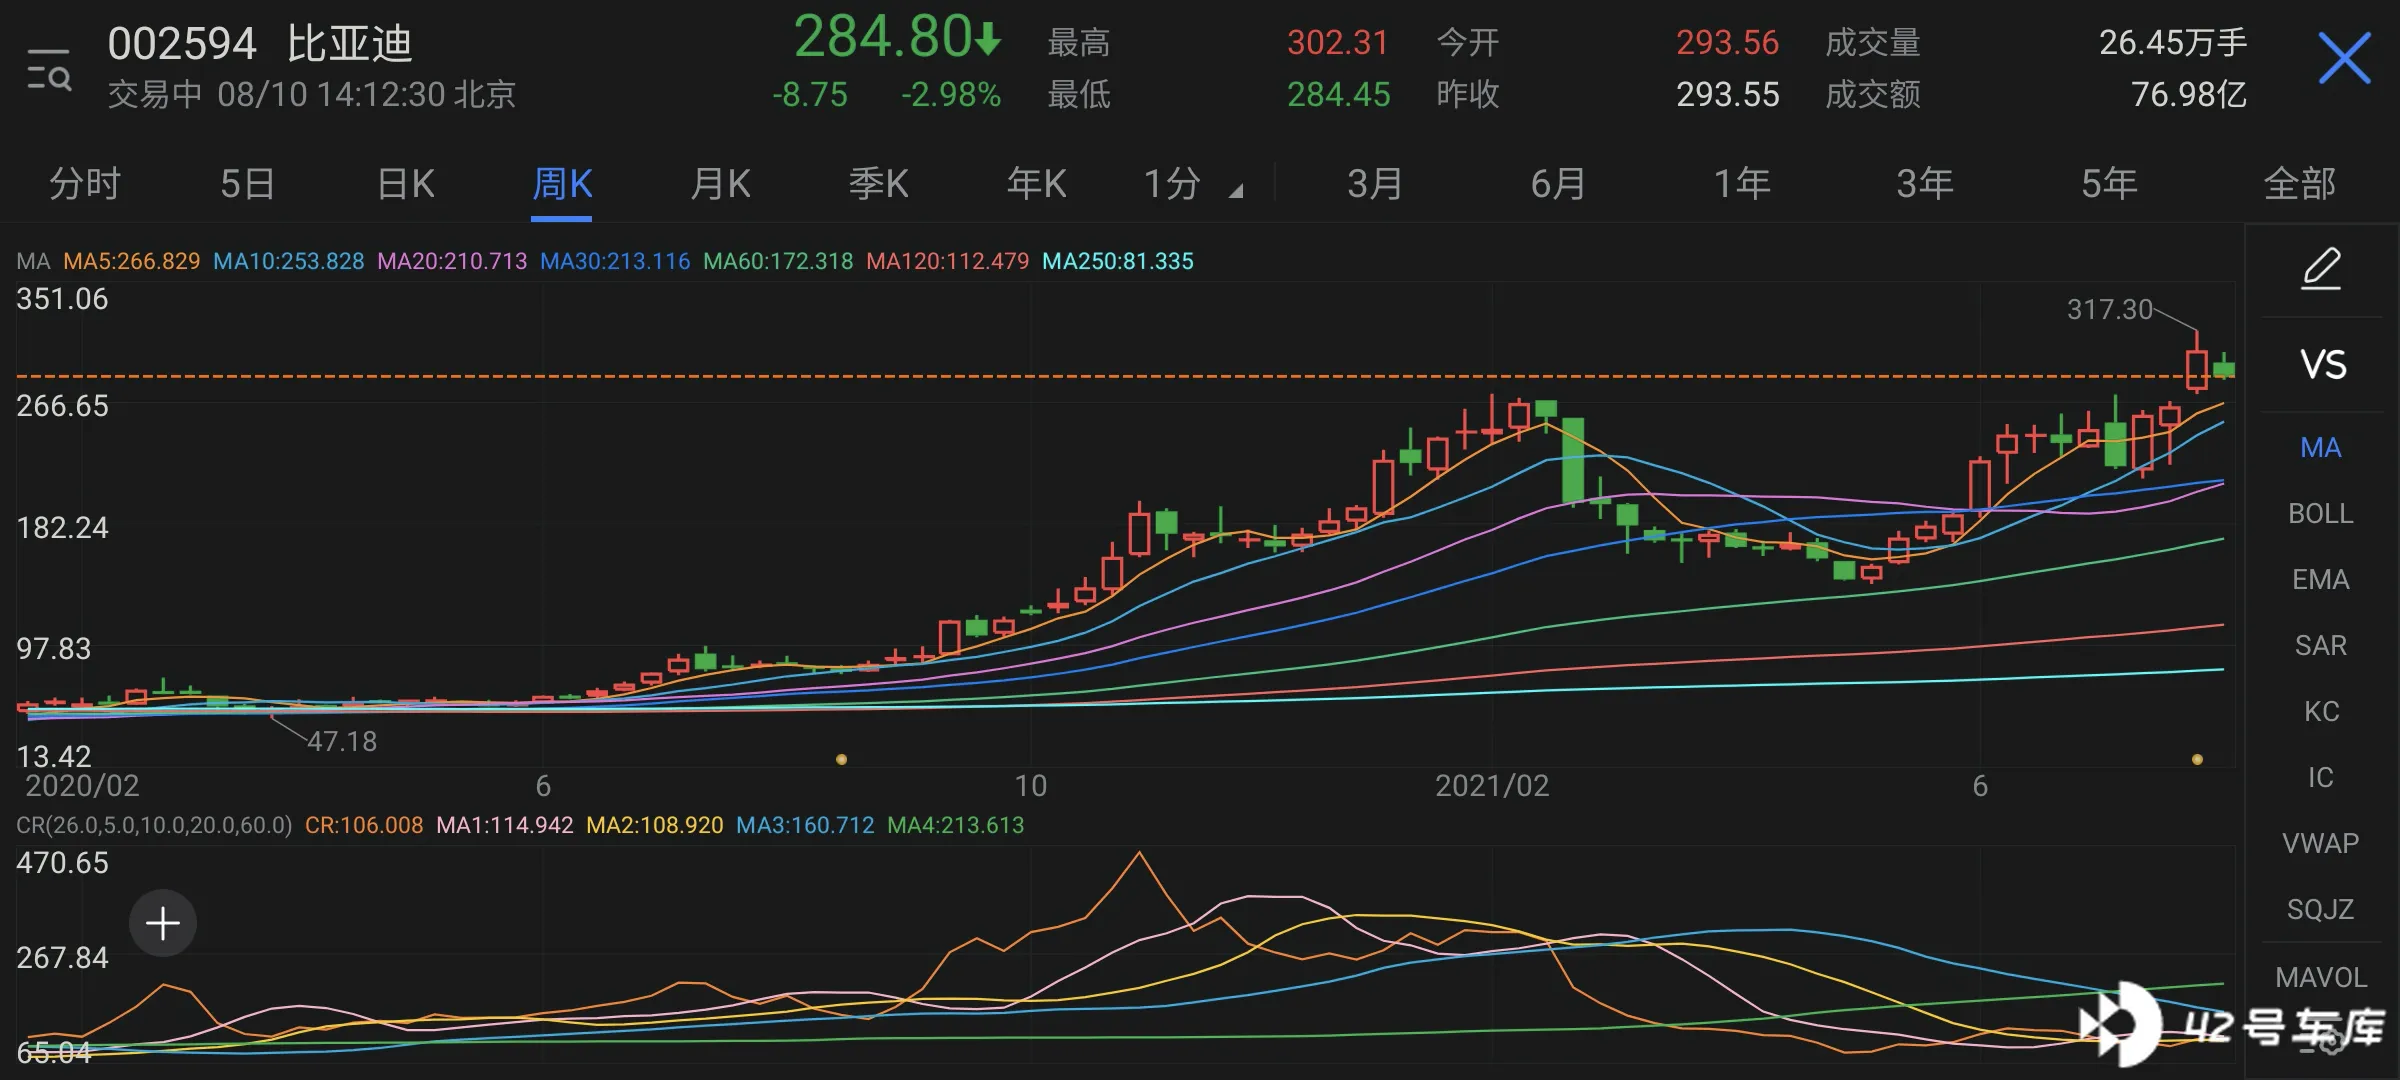Click the stock name 比亚迪
Screen dimensions: 2400x1080
(x=350, y=44)
